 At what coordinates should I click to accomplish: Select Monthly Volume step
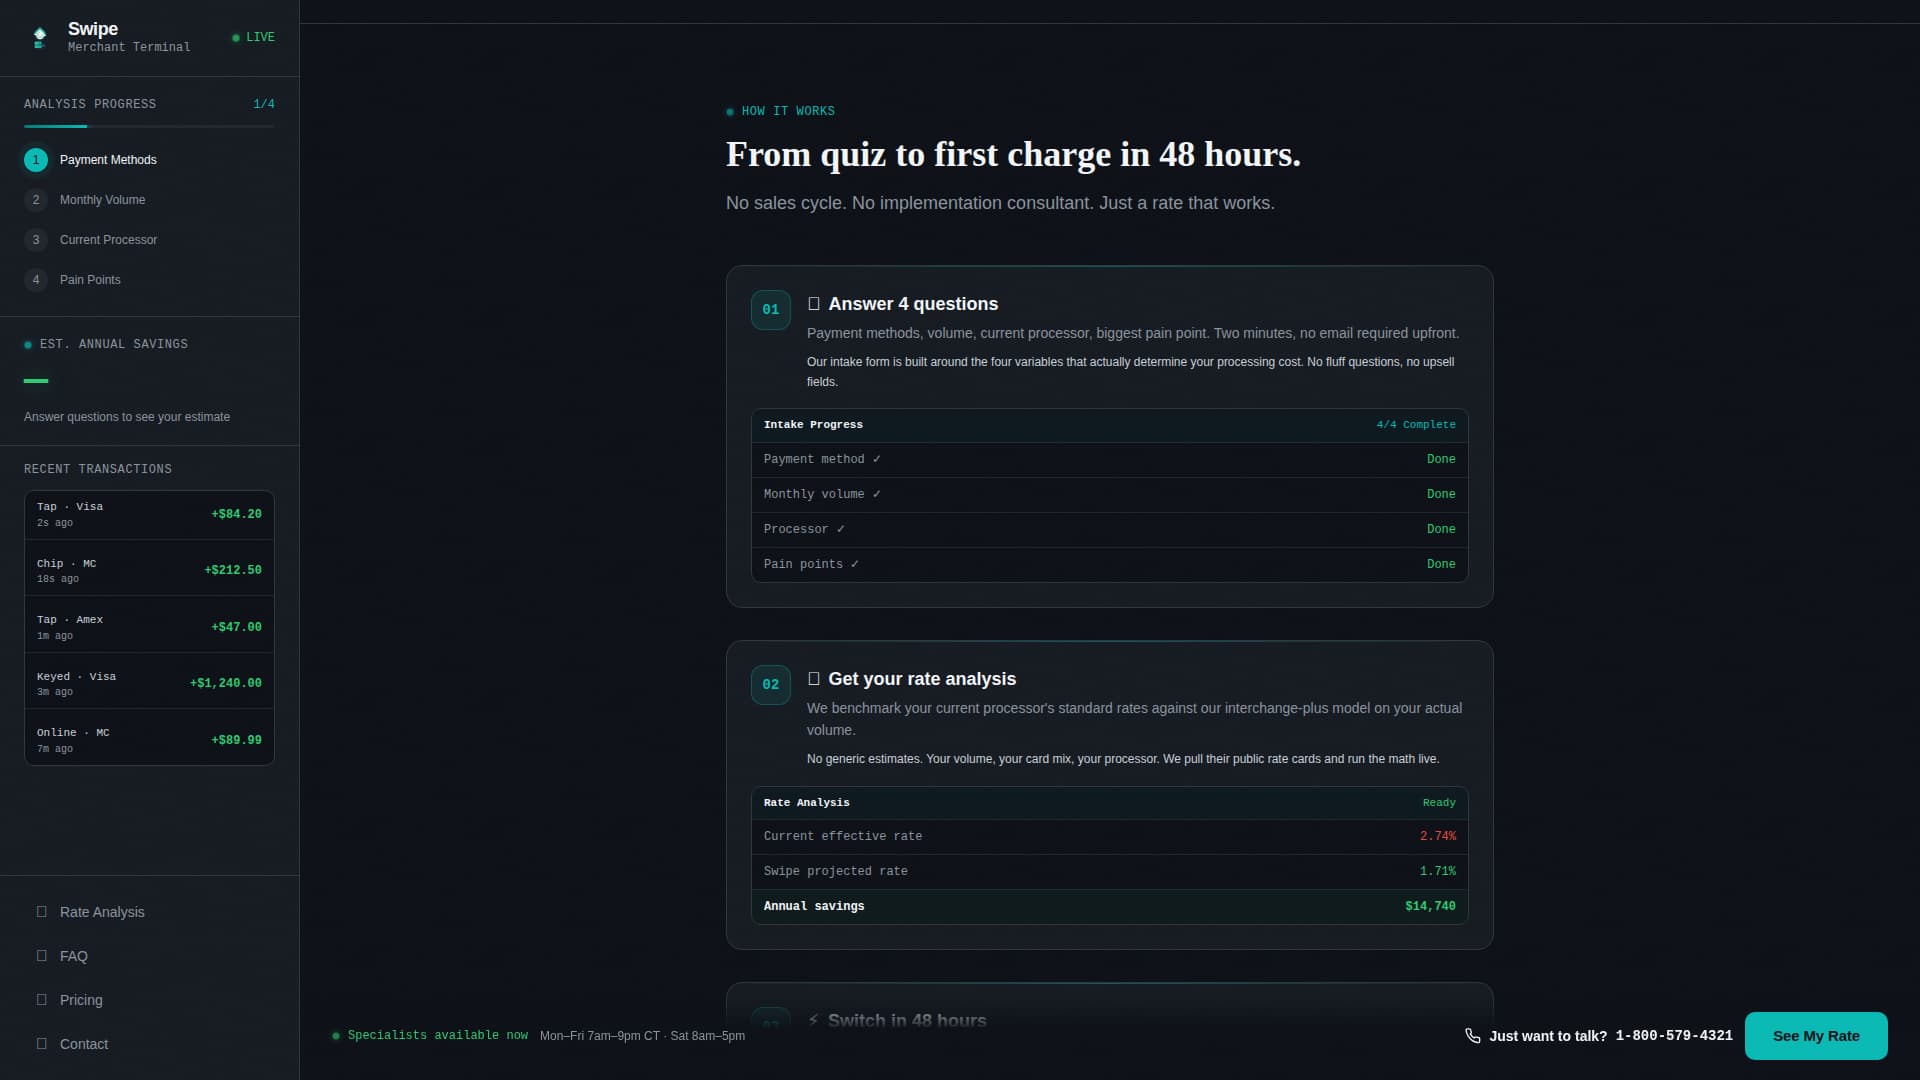[x=149, y=200]
